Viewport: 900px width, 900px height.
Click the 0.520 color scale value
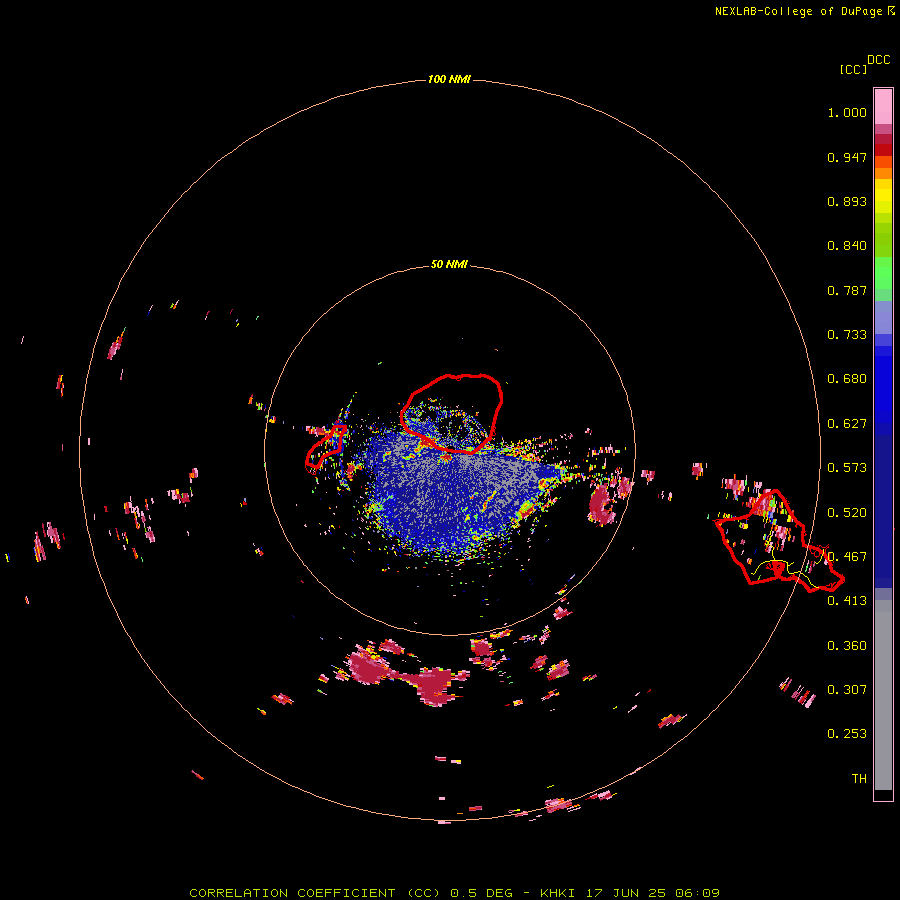847,513
